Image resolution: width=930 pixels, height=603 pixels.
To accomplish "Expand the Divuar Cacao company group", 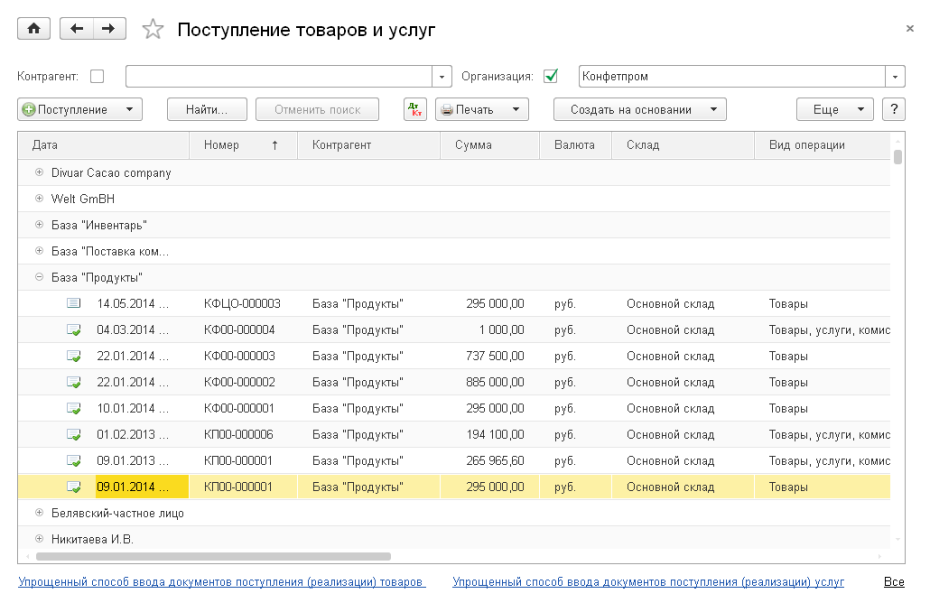I will (39, 173).
